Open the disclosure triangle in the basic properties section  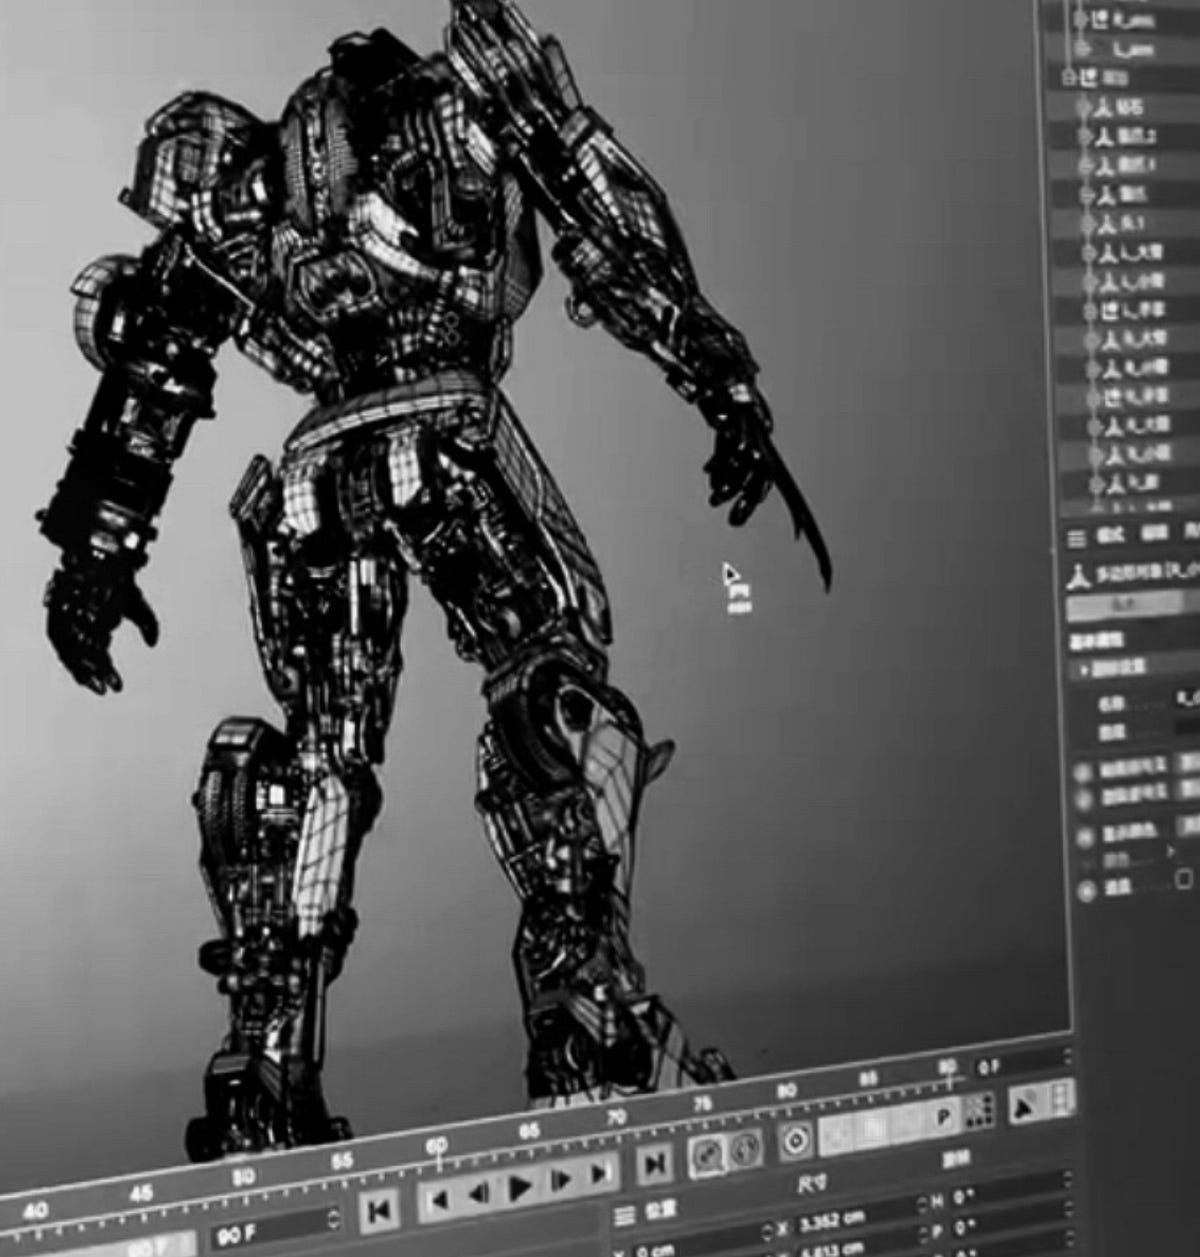(x=1083, y=666)
